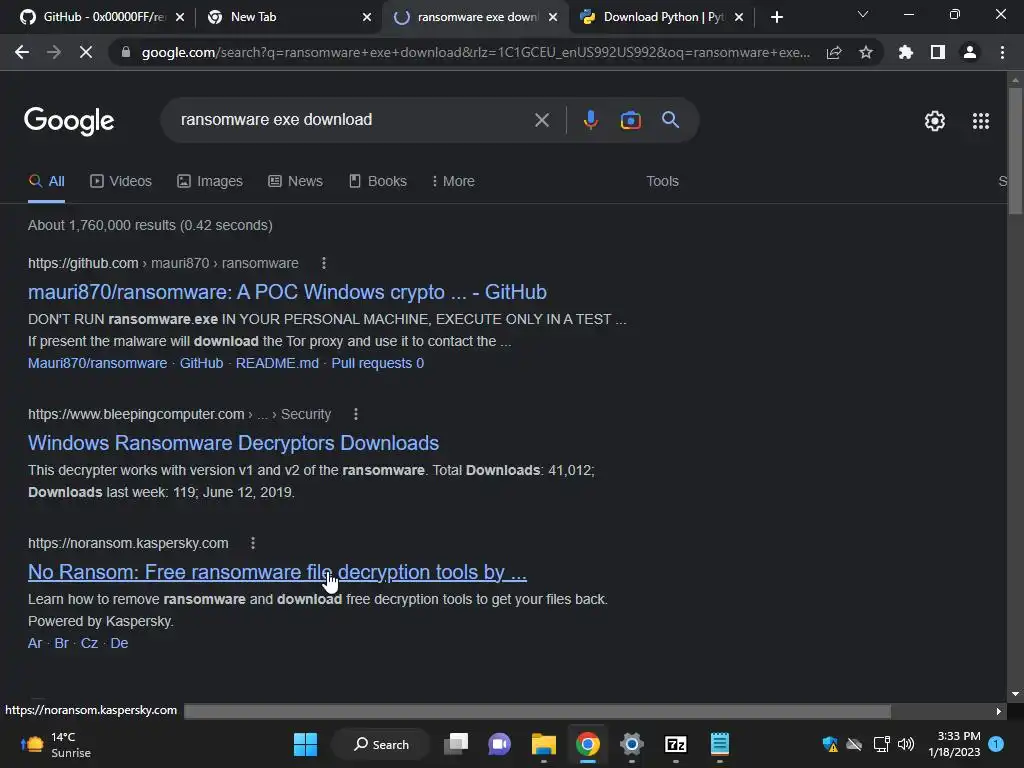The image size is (1024, 768).
Task: Open the Chat app on the taskbar
Action: [500, 744]
